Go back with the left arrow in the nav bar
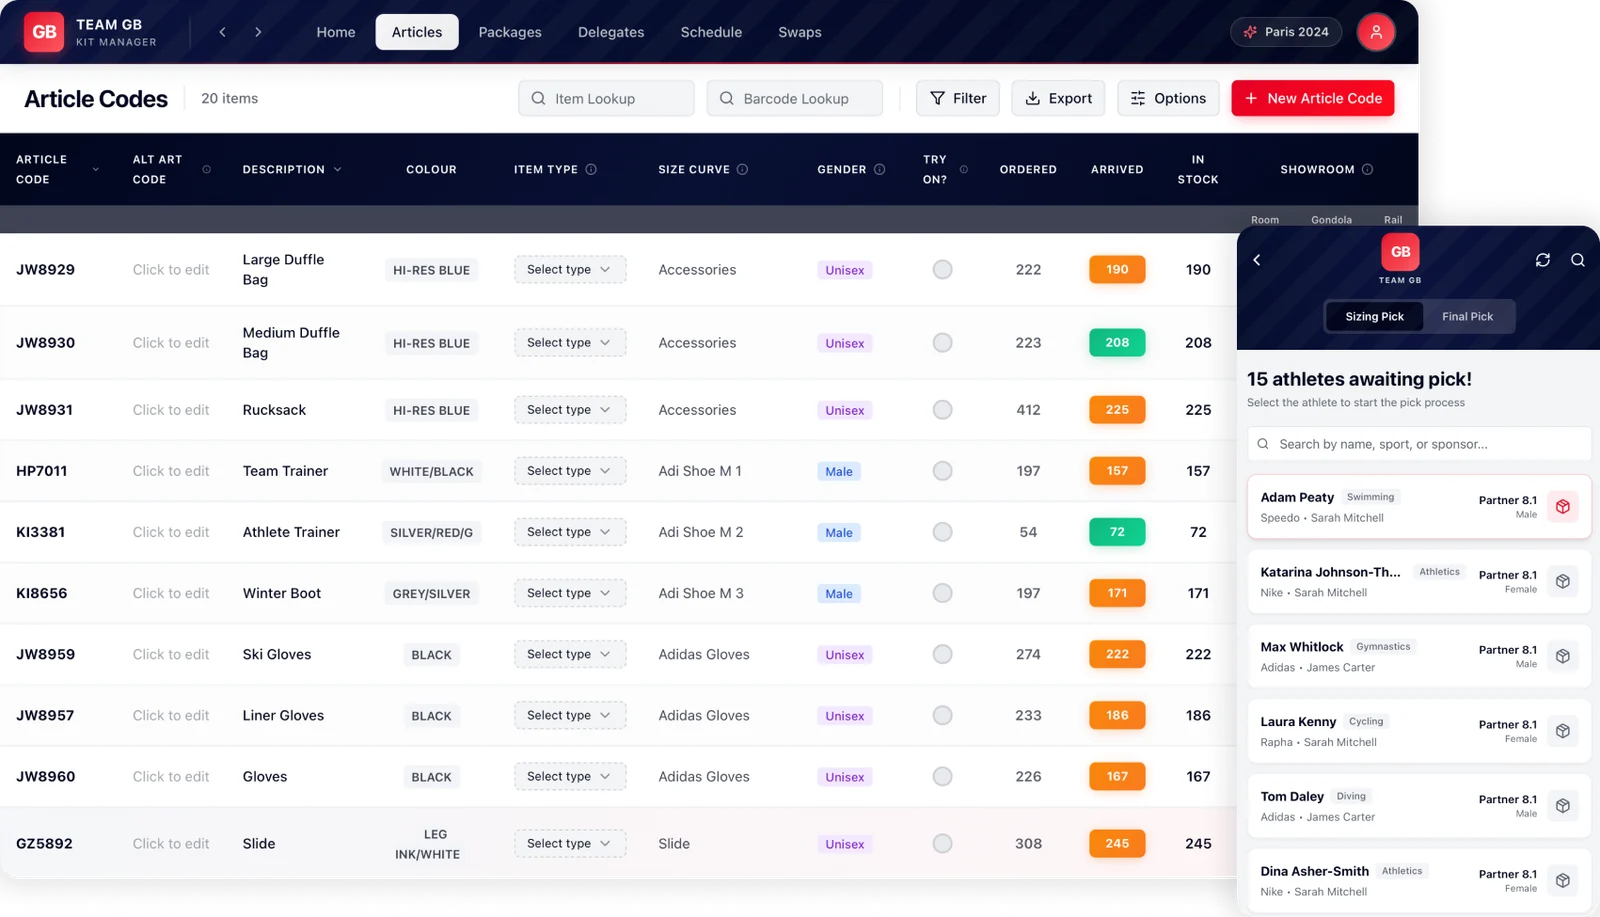The height and width of the screenshot is (917, 1600). [x=223, y=32]
